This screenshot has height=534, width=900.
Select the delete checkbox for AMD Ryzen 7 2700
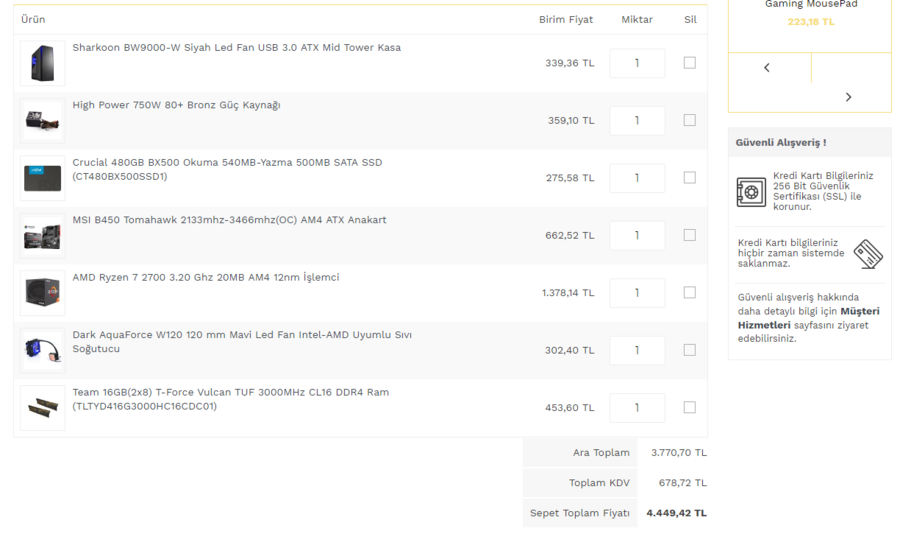(x=689, y=293)
